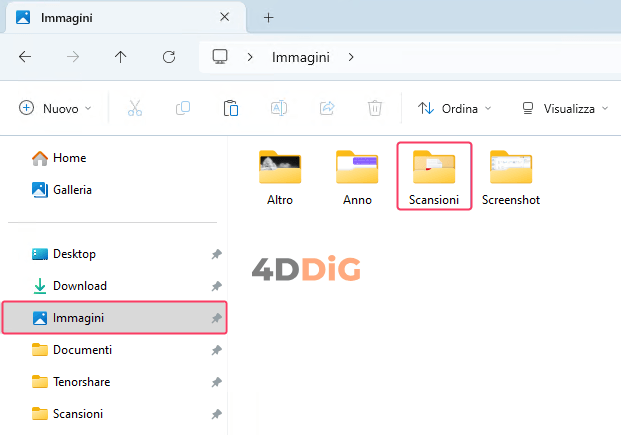Click the Delete trash icon
The height and width of the screenshot is (435, 621).
pyautogui.click(x=375, y=108)
